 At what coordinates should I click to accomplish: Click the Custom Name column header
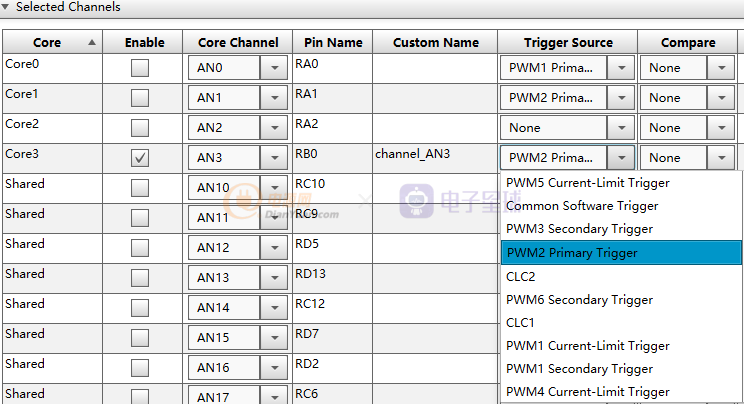pos(435,42)
